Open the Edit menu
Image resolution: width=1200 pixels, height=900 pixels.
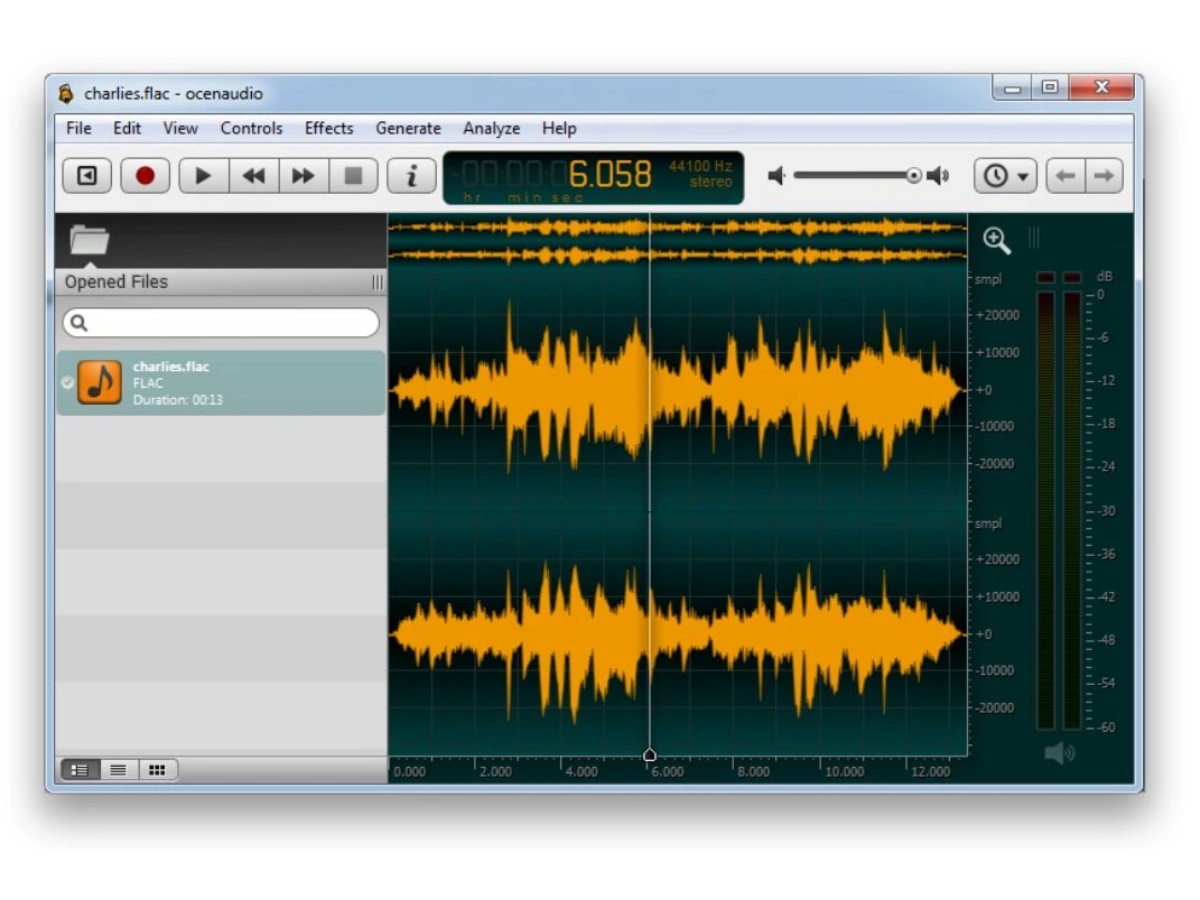[127, 128]
